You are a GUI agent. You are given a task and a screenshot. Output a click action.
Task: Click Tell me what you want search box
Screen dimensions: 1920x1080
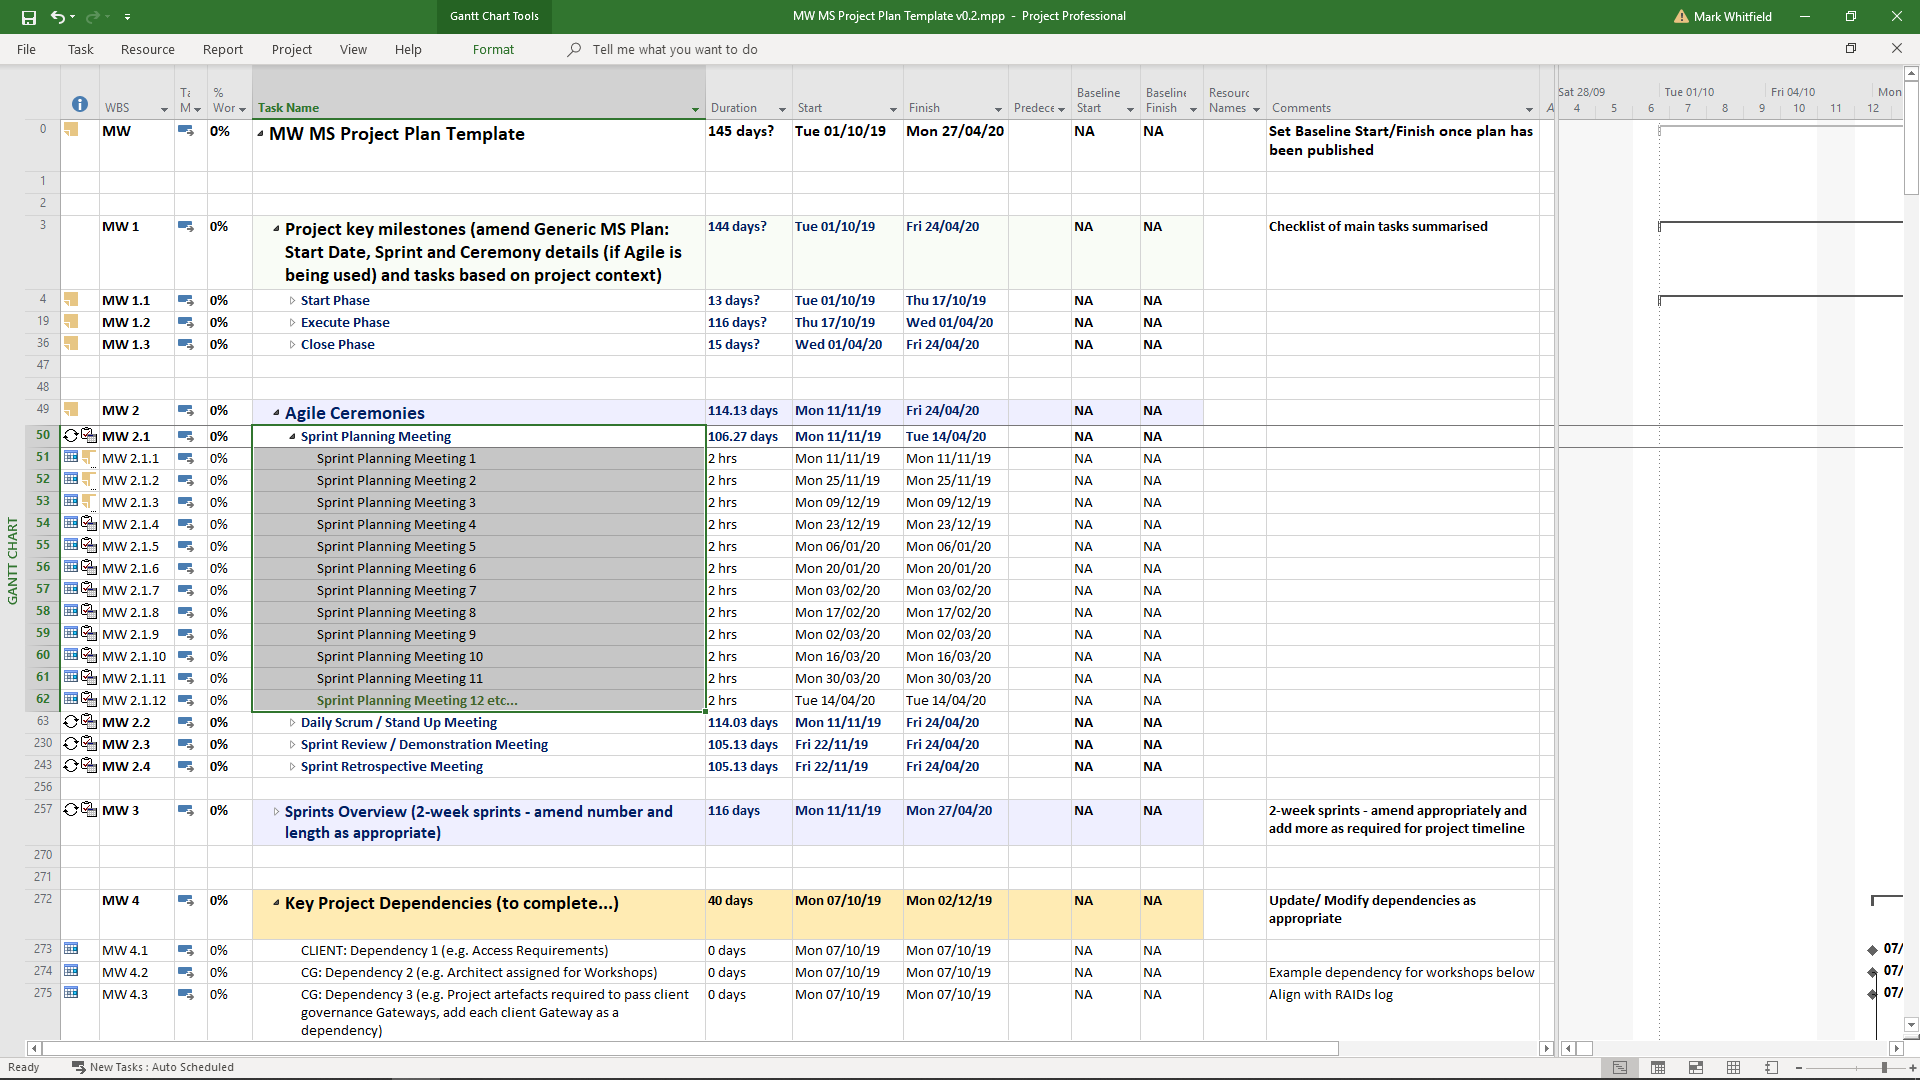click(x=674, y=49)
